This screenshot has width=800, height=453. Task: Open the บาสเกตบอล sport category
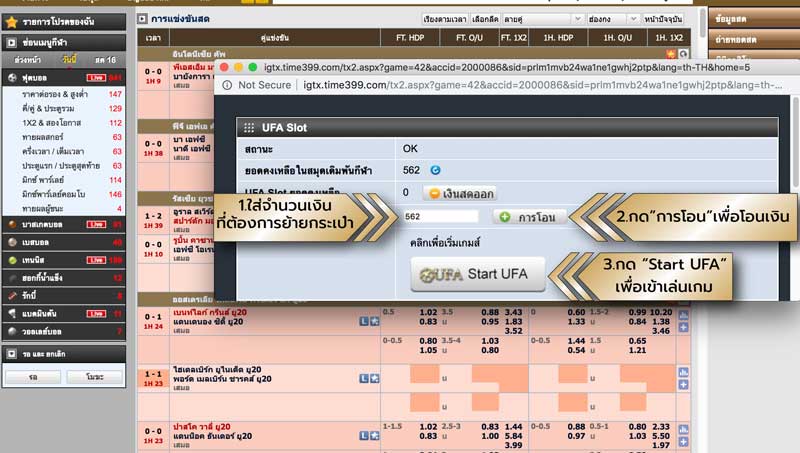[x=64, y=224]
